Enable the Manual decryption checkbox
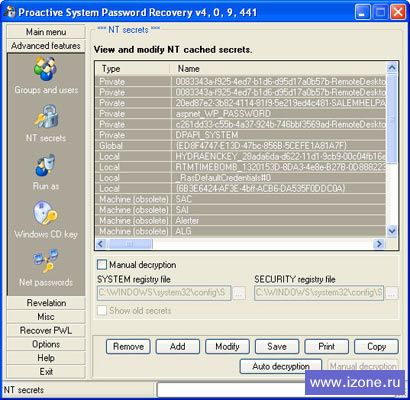 click(102, 265)
